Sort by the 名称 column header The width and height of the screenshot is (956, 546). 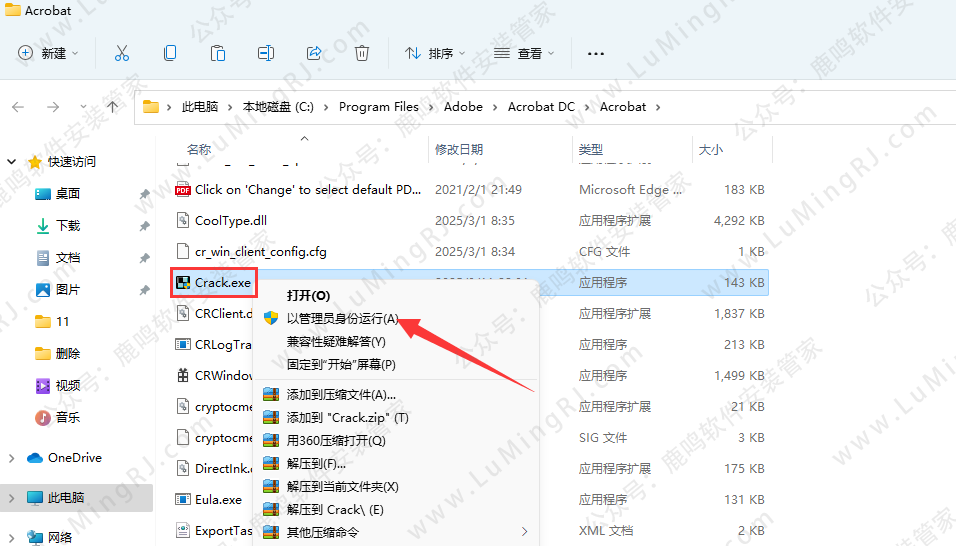click(x=199, y=150)
